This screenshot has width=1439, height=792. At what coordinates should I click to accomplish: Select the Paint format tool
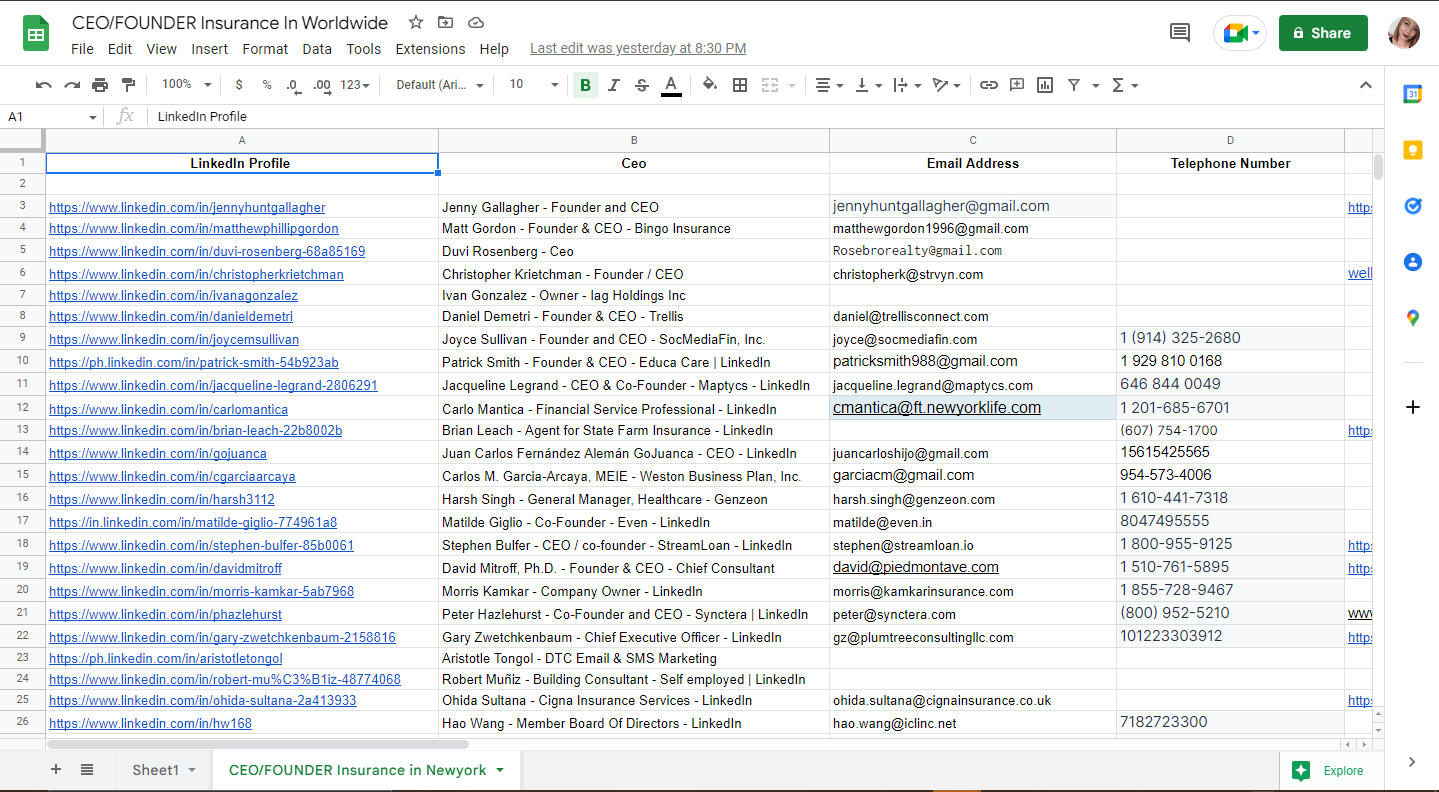(x=128, y=85)
